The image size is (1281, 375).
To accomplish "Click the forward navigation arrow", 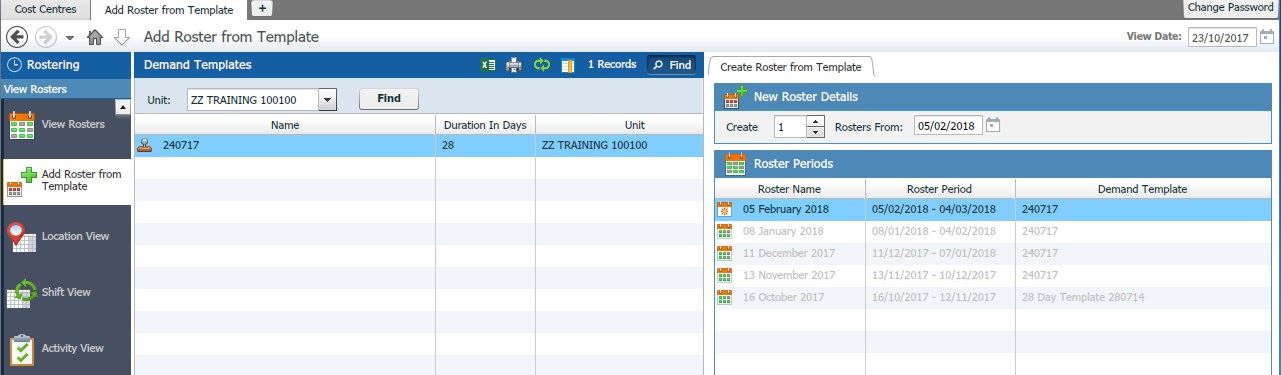I will point(45,37).
